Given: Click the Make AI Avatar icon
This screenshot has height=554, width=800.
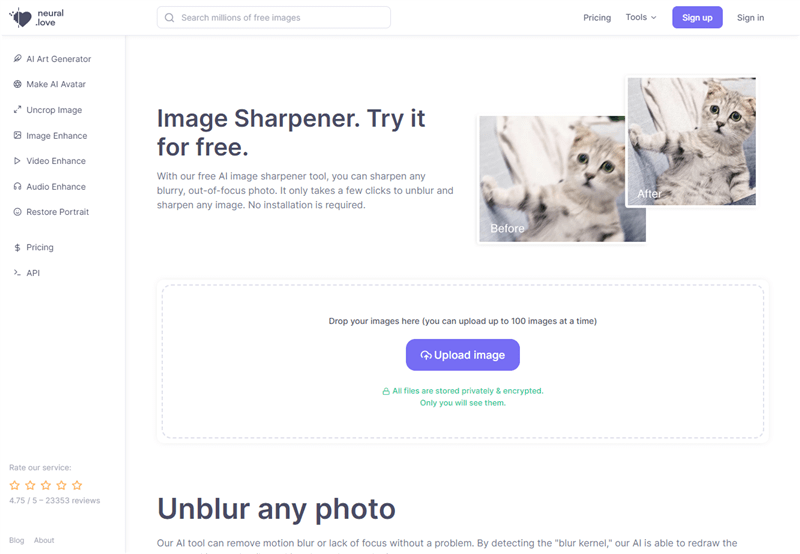Looking at the screenshot, I should tap(17, 84).
